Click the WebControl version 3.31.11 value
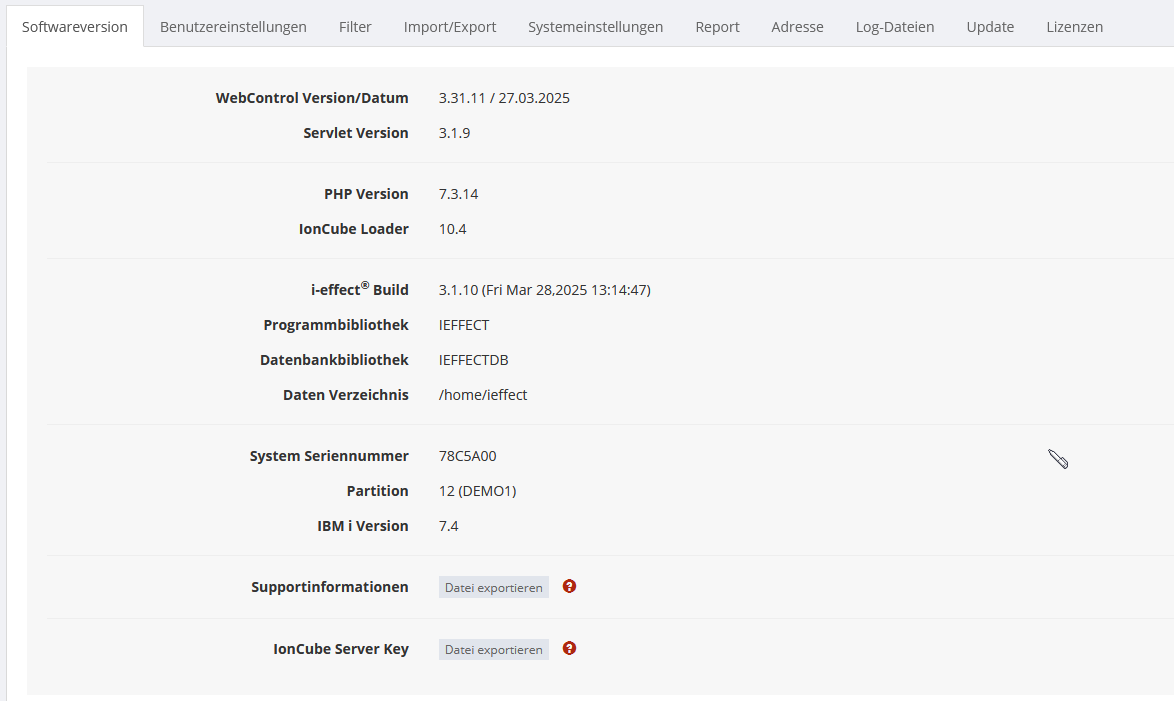This screenshot has width=1174, height=701. pyautogui.click(x=504, y=98)
